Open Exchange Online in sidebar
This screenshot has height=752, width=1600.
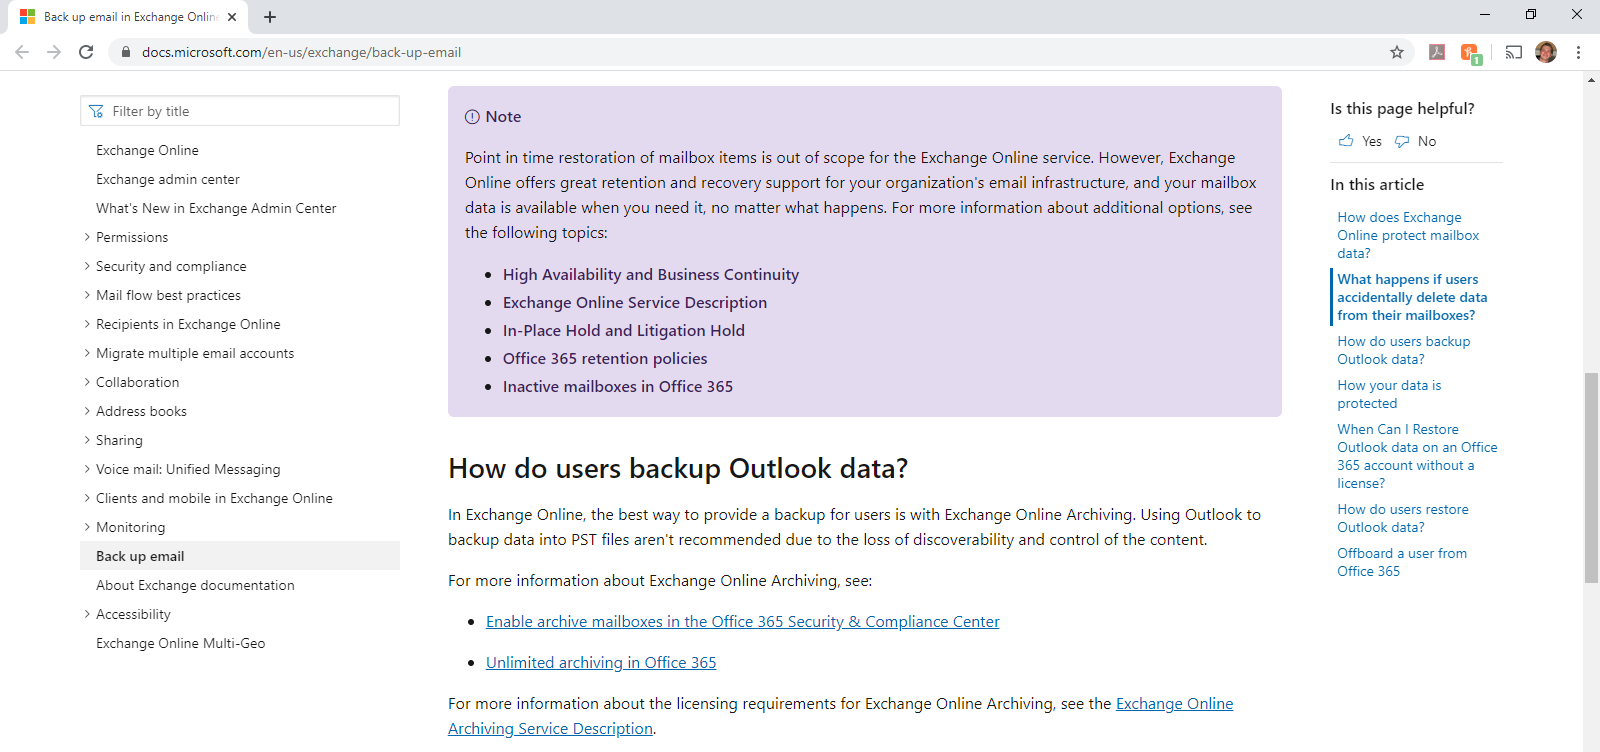[x=147, y=150]
